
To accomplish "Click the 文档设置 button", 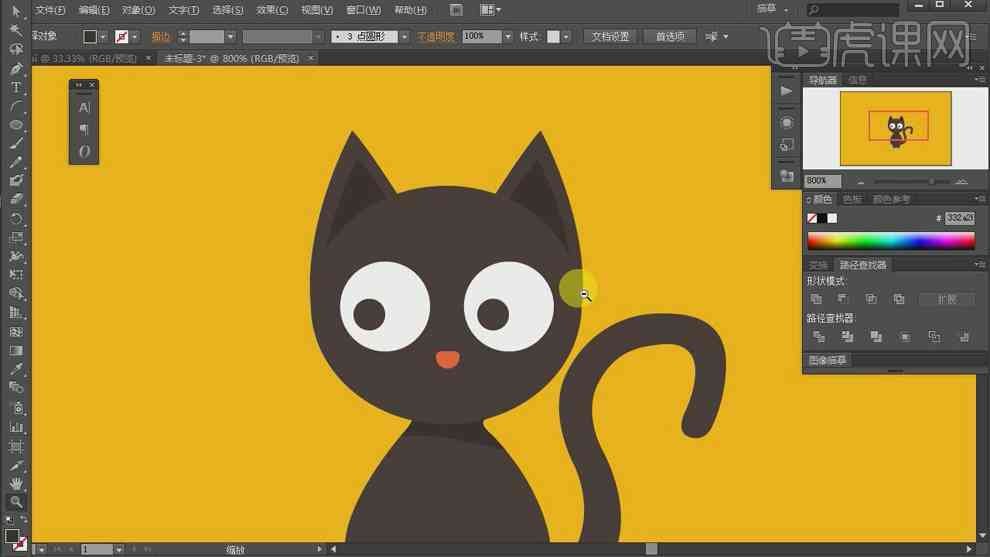I will (610, 37).
